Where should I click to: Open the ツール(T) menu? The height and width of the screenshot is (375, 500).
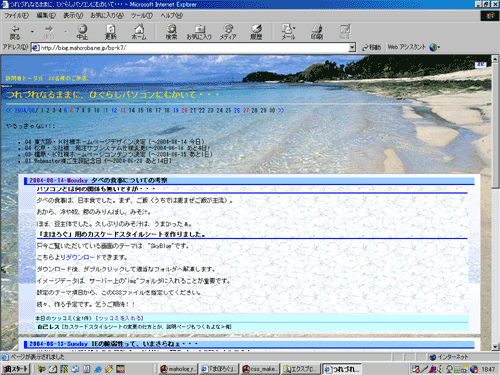coord(142,15)
